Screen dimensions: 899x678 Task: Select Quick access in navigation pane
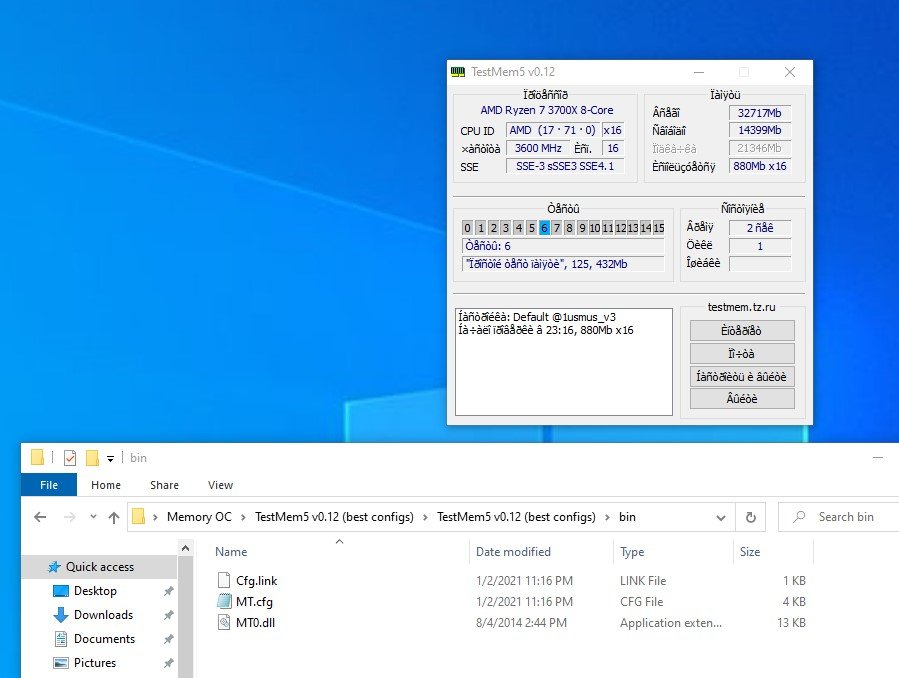100,567
